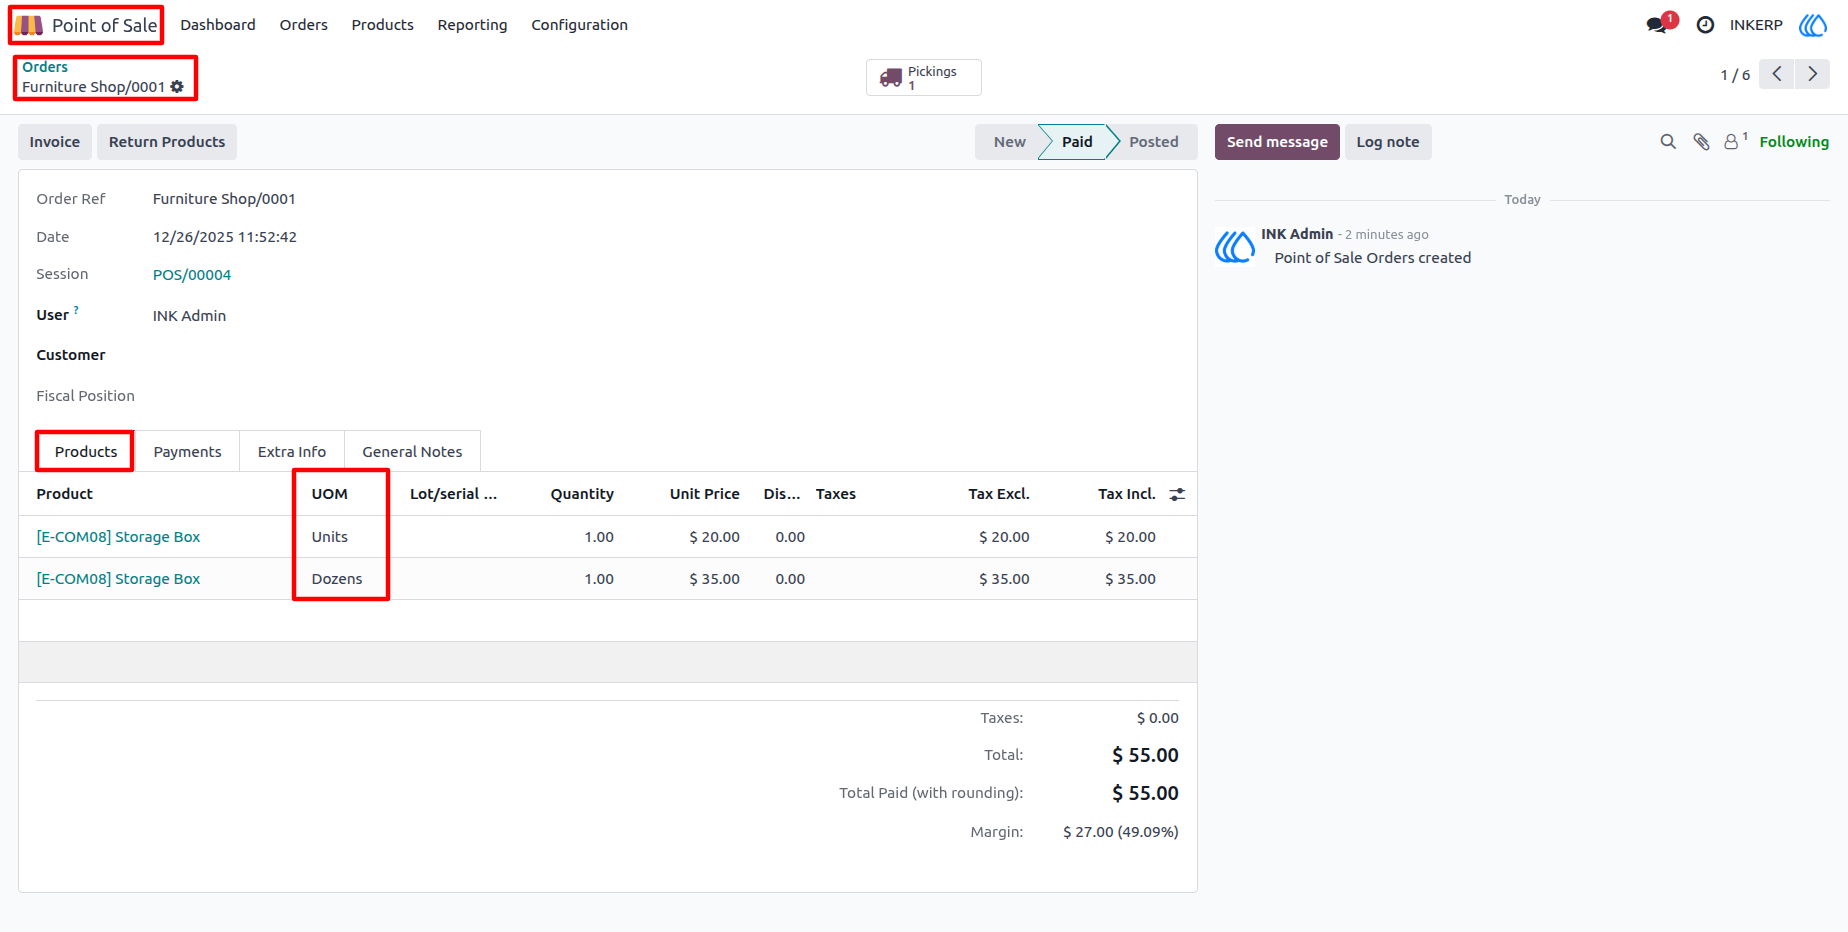
Task: Click the Log note button
Action: (1388, 142)
